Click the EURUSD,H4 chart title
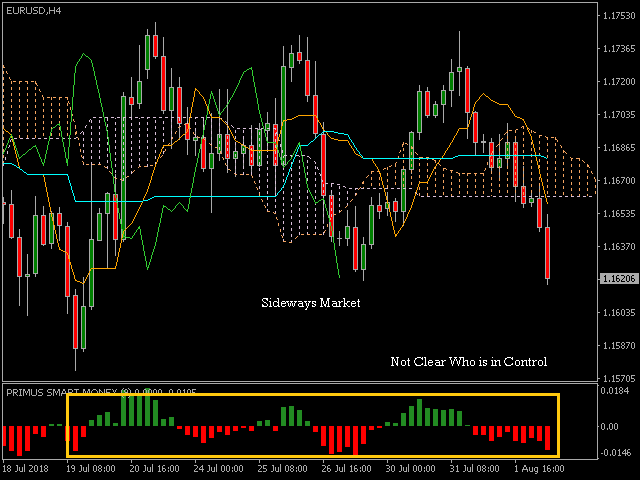The width and height of the screenshot is (640, 480). [33, 11]
